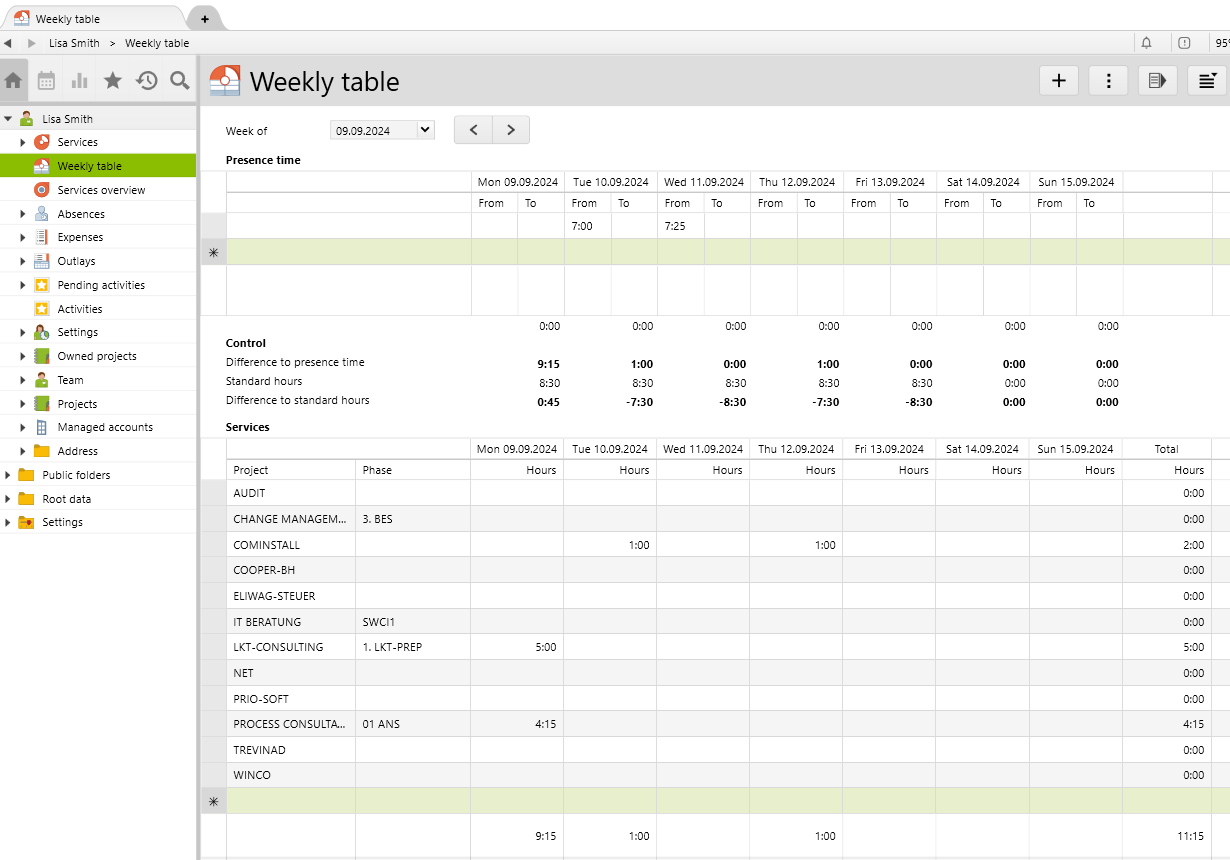Click the search magnifier icon

pos(180,81)
